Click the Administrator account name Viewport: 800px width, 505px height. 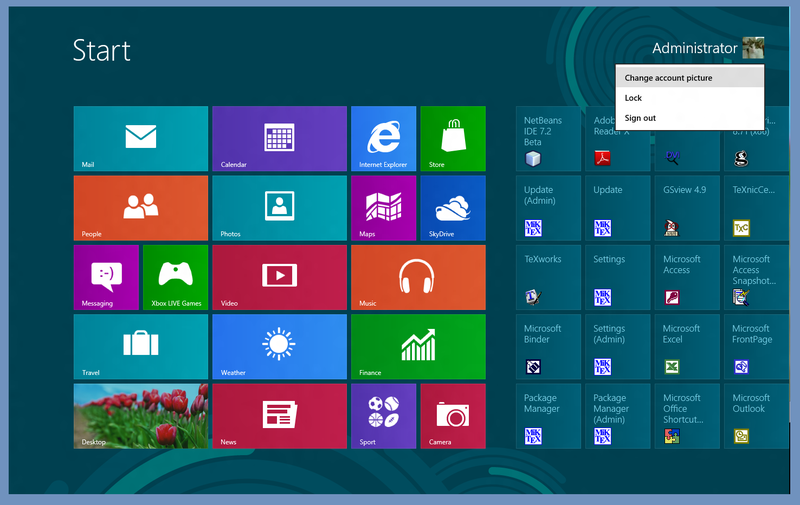(694, 48)
